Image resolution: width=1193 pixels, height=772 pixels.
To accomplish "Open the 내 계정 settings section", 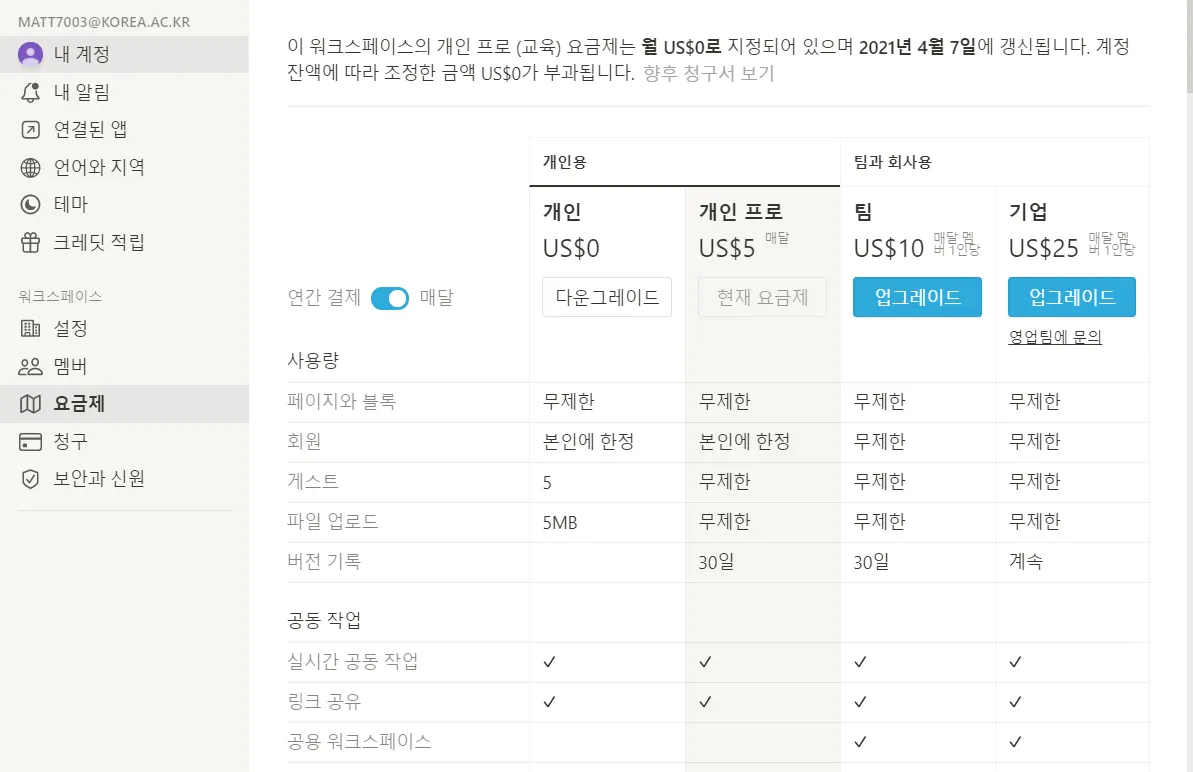I will (x=82, y=54).
